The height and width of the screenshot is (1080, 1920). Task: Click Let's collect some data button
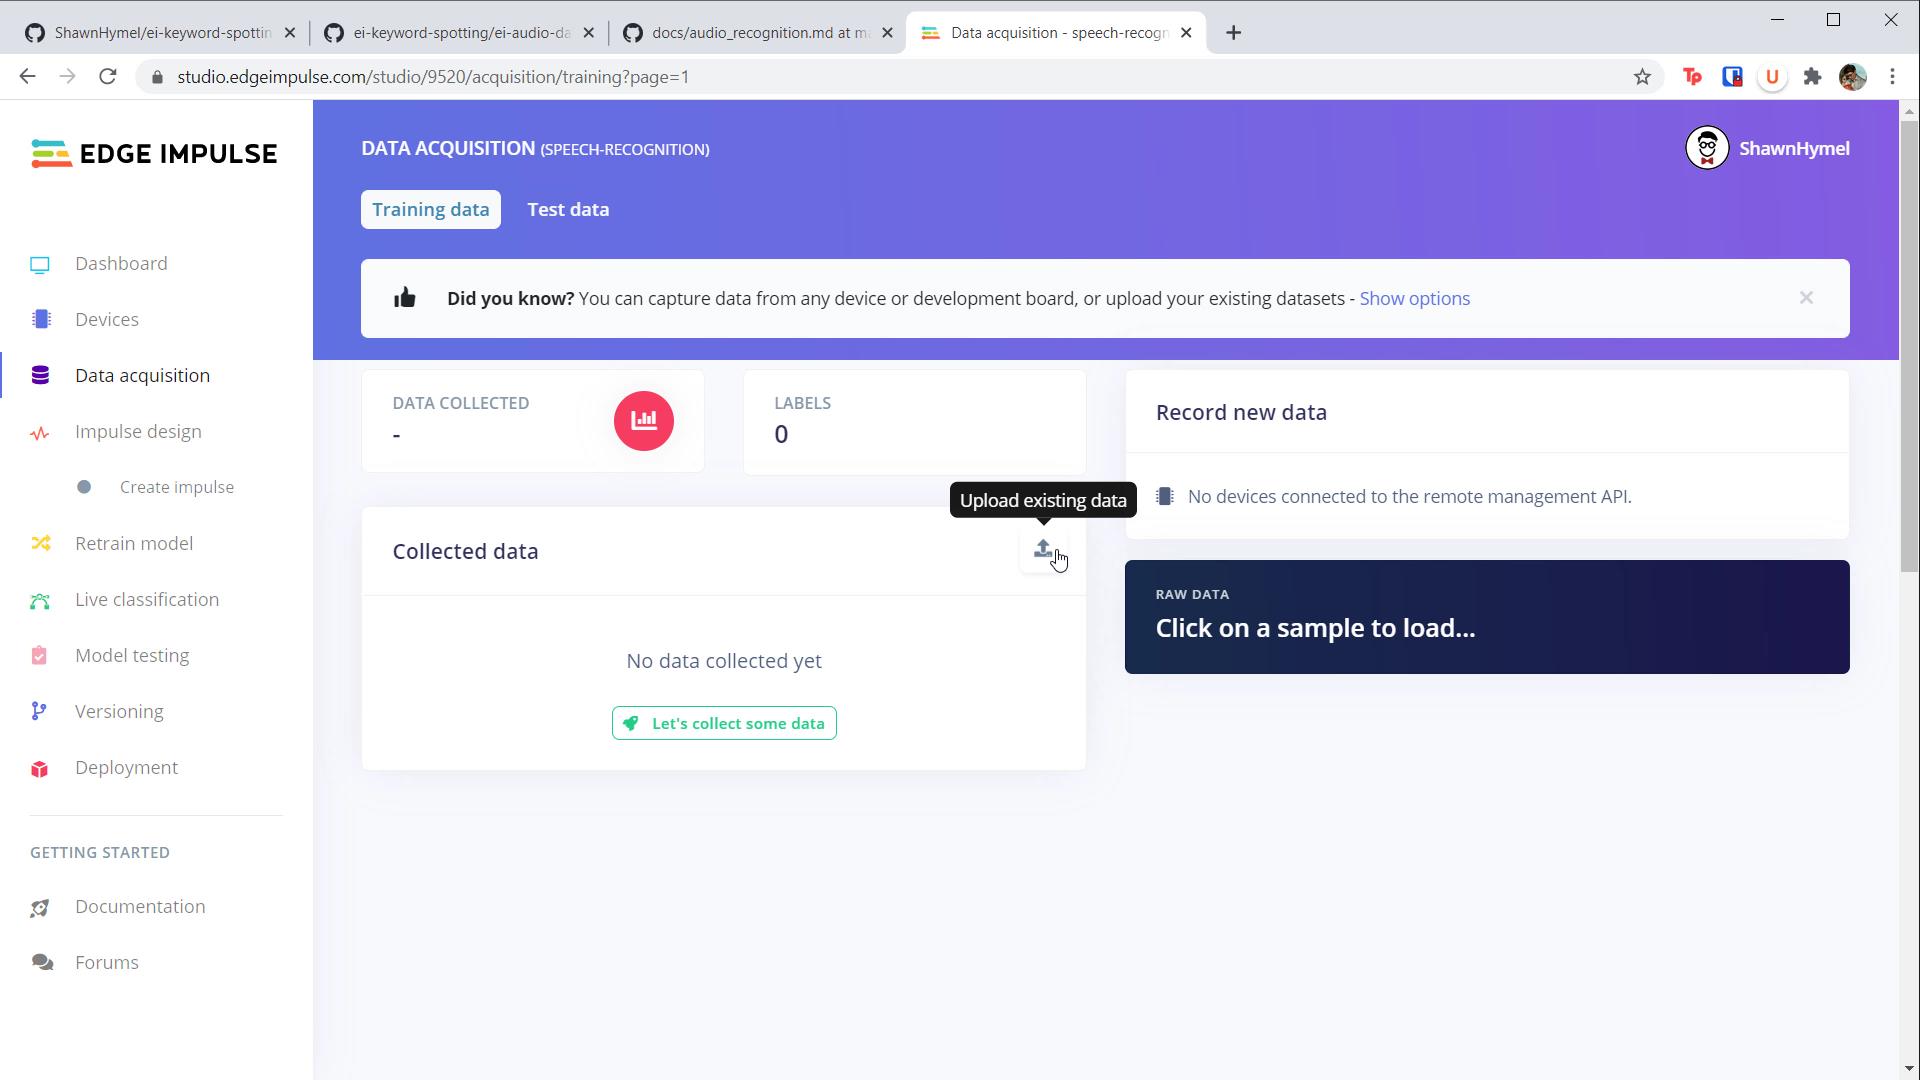coord(724,724)
